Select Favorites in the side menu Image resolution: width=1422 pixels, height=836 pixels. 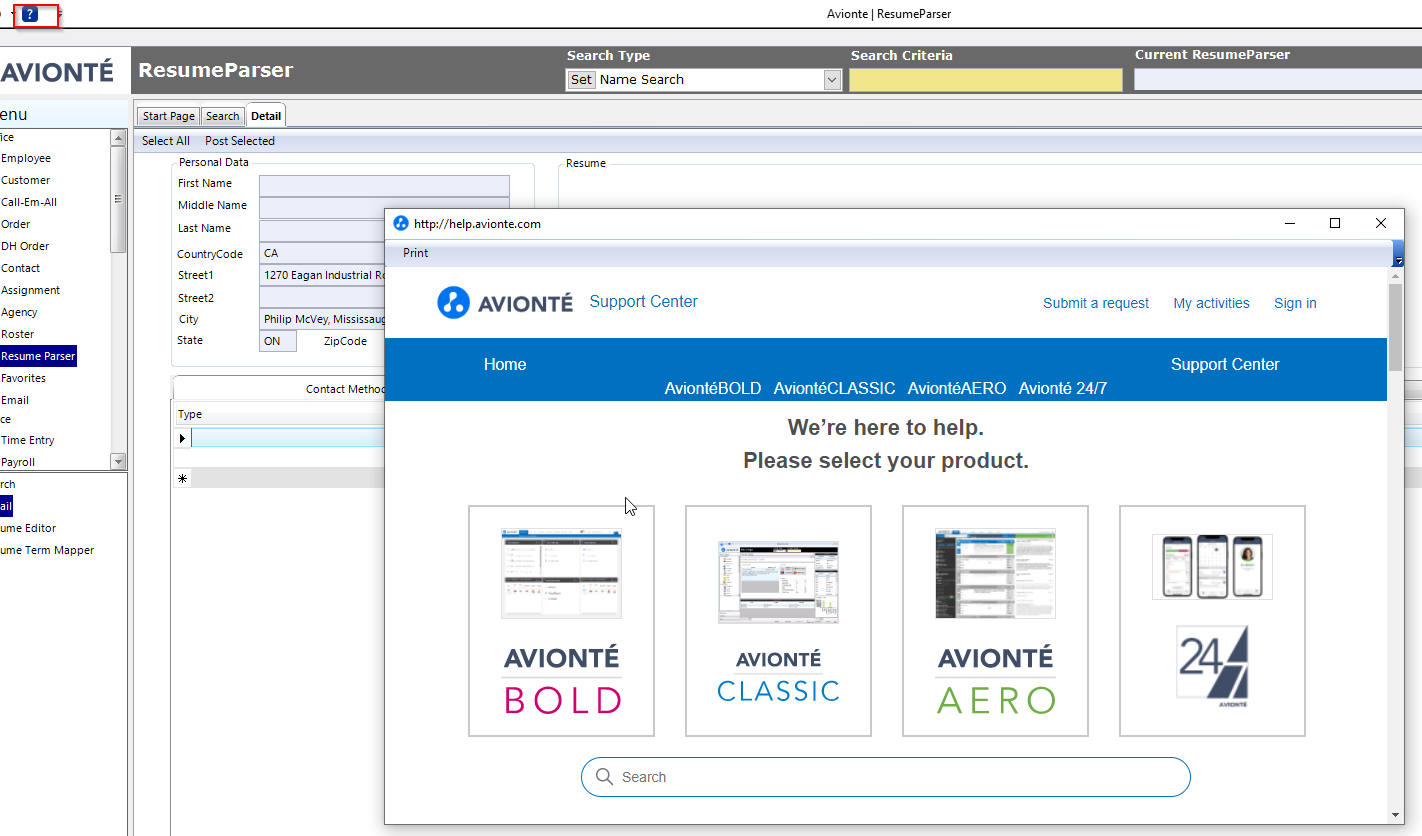[x=23, y=378]
